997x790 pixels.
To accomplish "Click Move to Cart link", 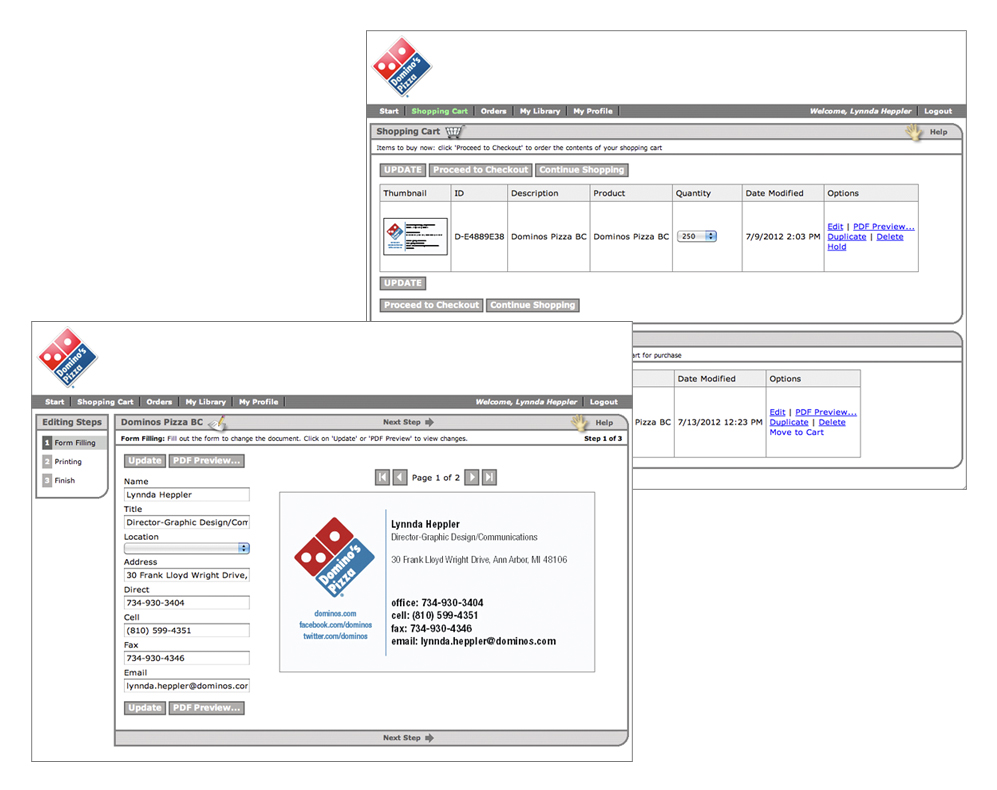I will (797, 433).
